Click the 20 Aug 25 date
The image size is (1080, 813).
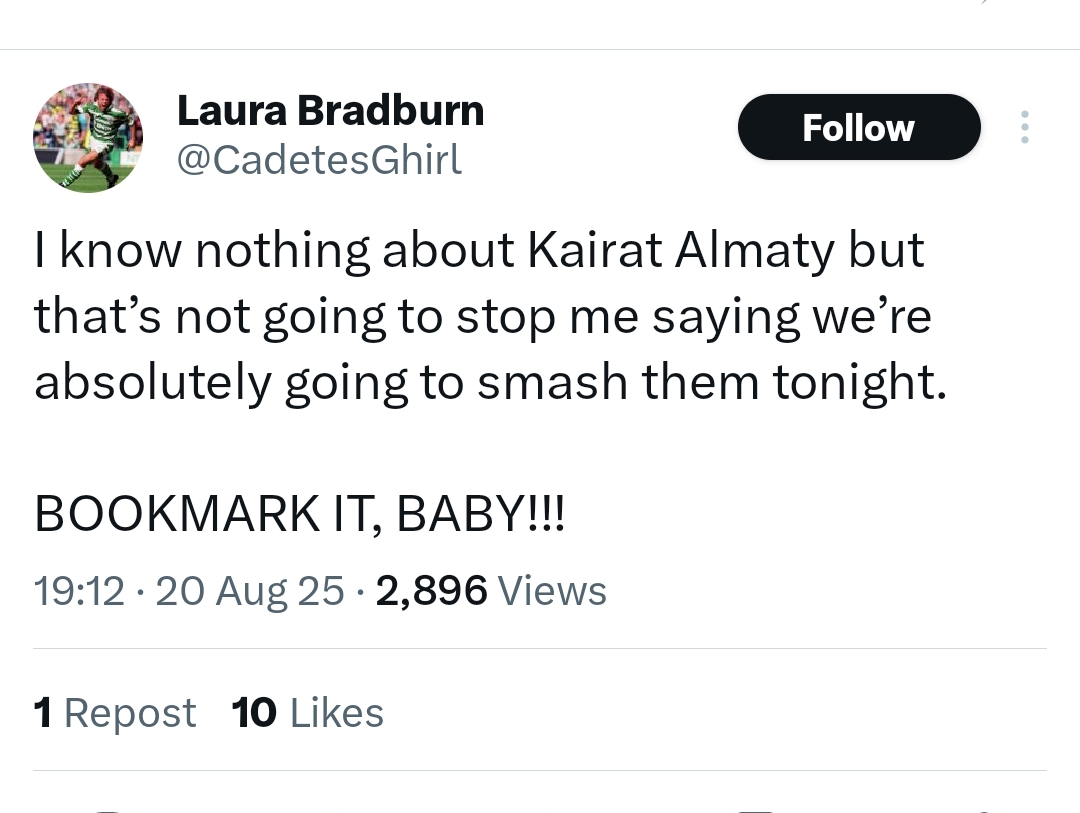coord(249,591)
